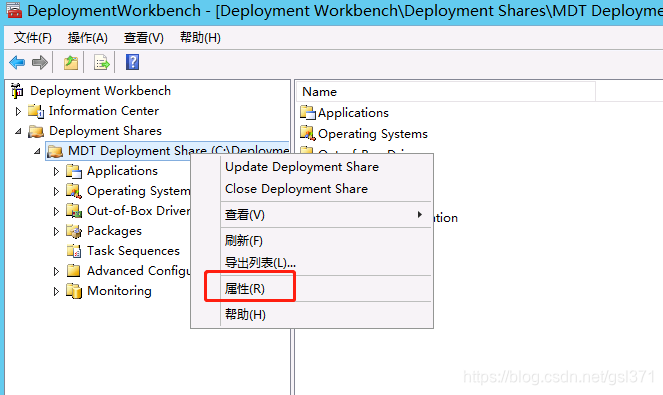Expand the Information Center tree node
Image resolution: width=663 pixels, height=395 pixels.
18,111
